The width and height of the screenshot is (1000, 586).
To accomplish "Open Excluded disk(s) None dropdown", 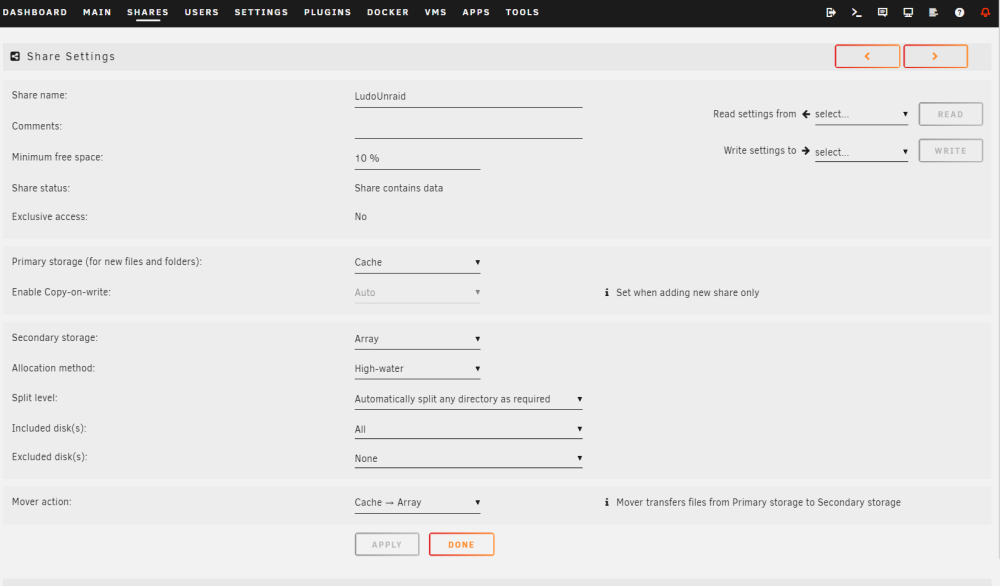I will click(x=468, y=458).
